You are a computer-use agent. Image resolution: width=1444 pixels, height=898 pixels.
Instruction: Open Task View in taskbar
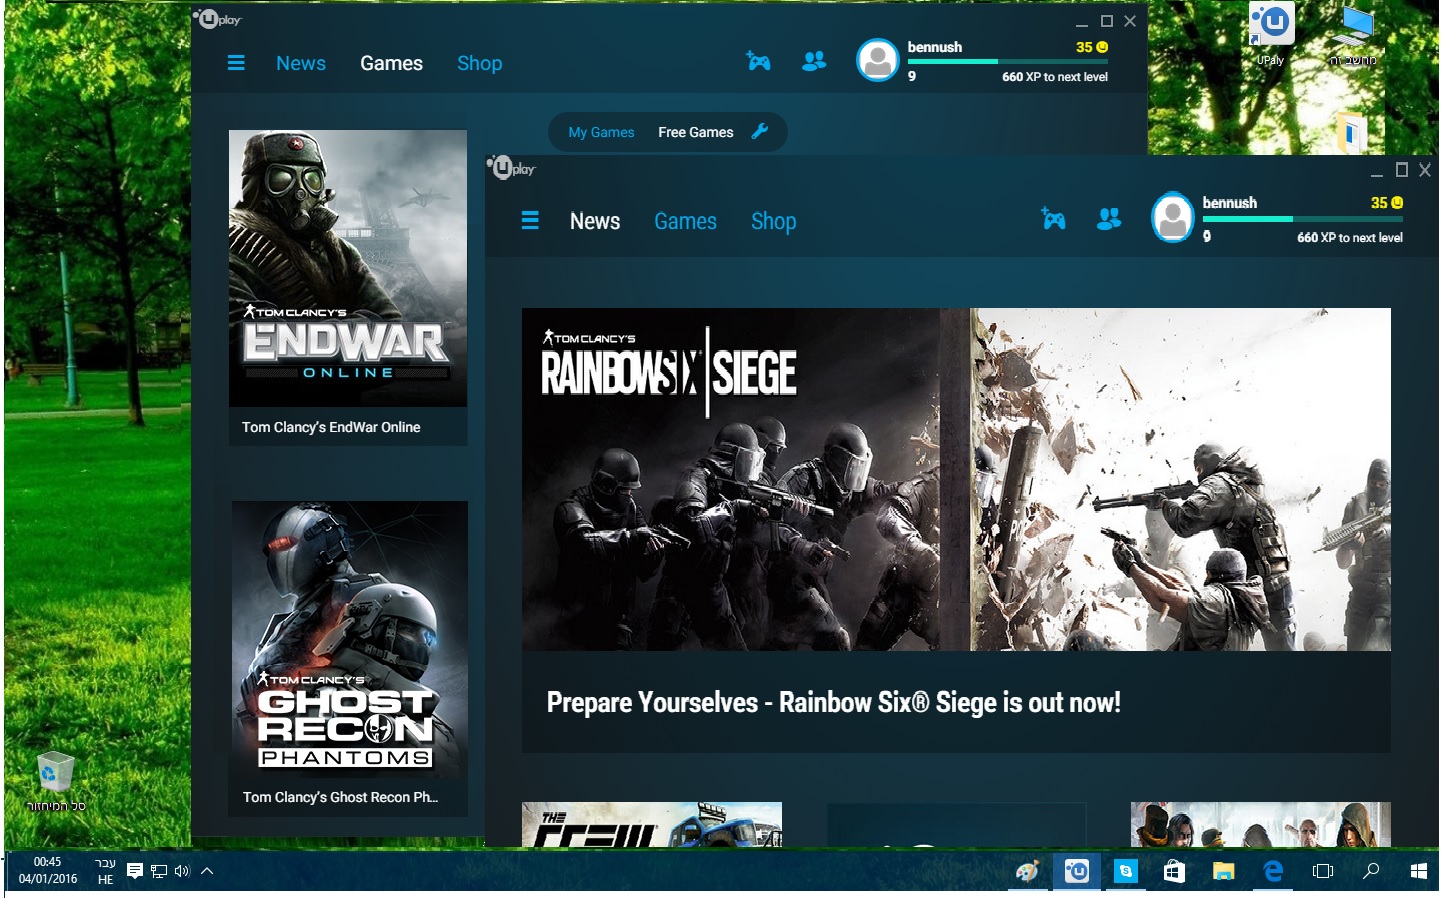(1323, 871)
